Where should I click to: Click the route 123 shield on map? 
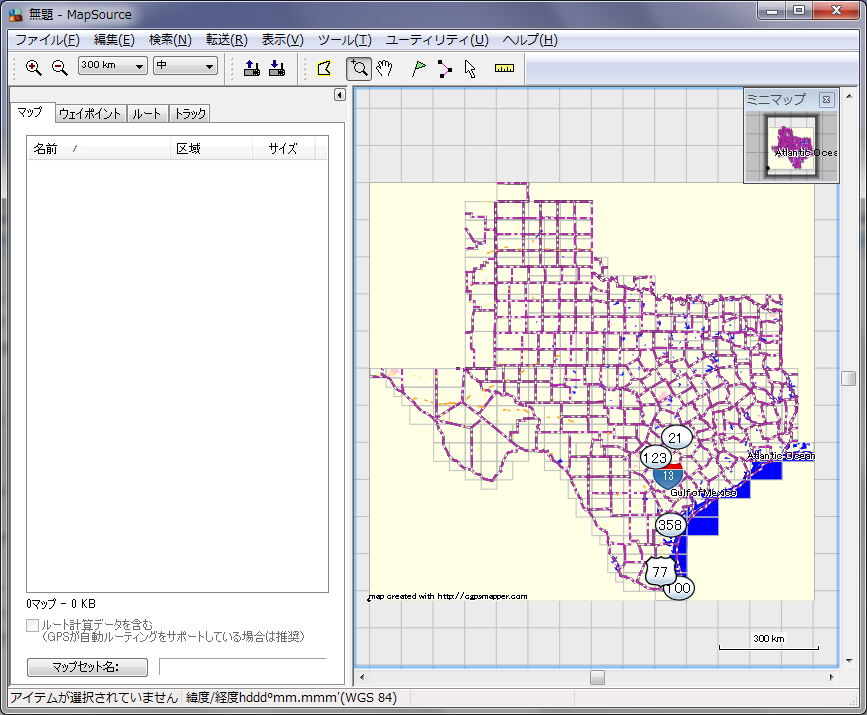click(656, 458)
